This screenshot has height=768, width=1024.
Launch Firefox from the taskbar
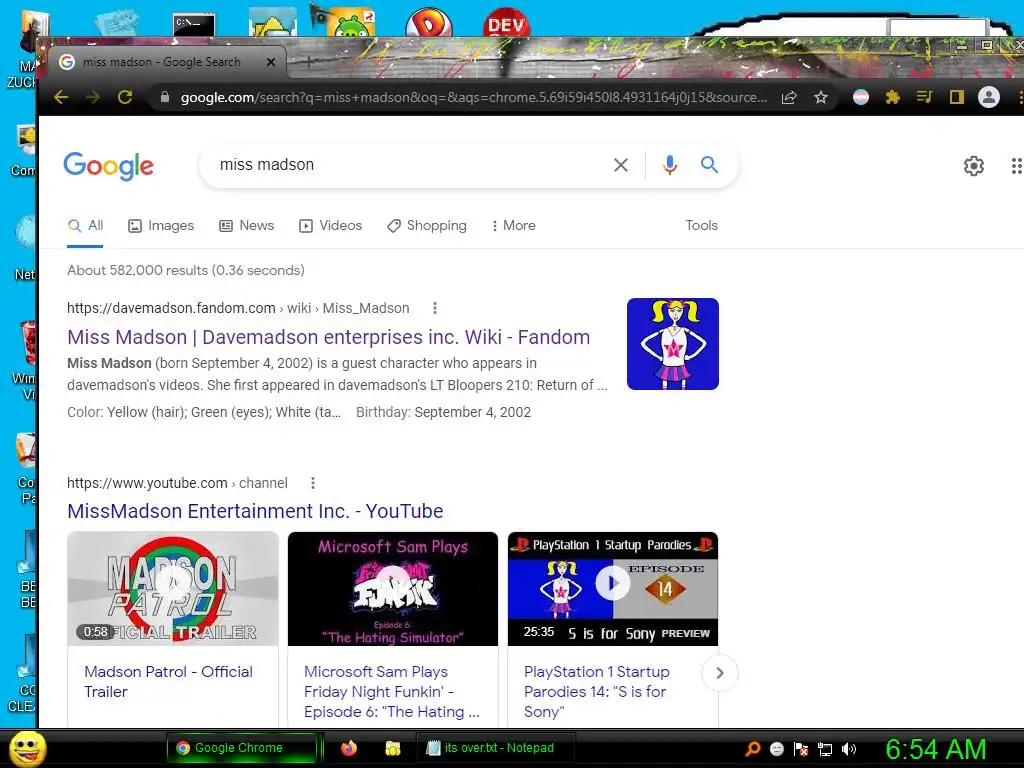pos(349,748)
